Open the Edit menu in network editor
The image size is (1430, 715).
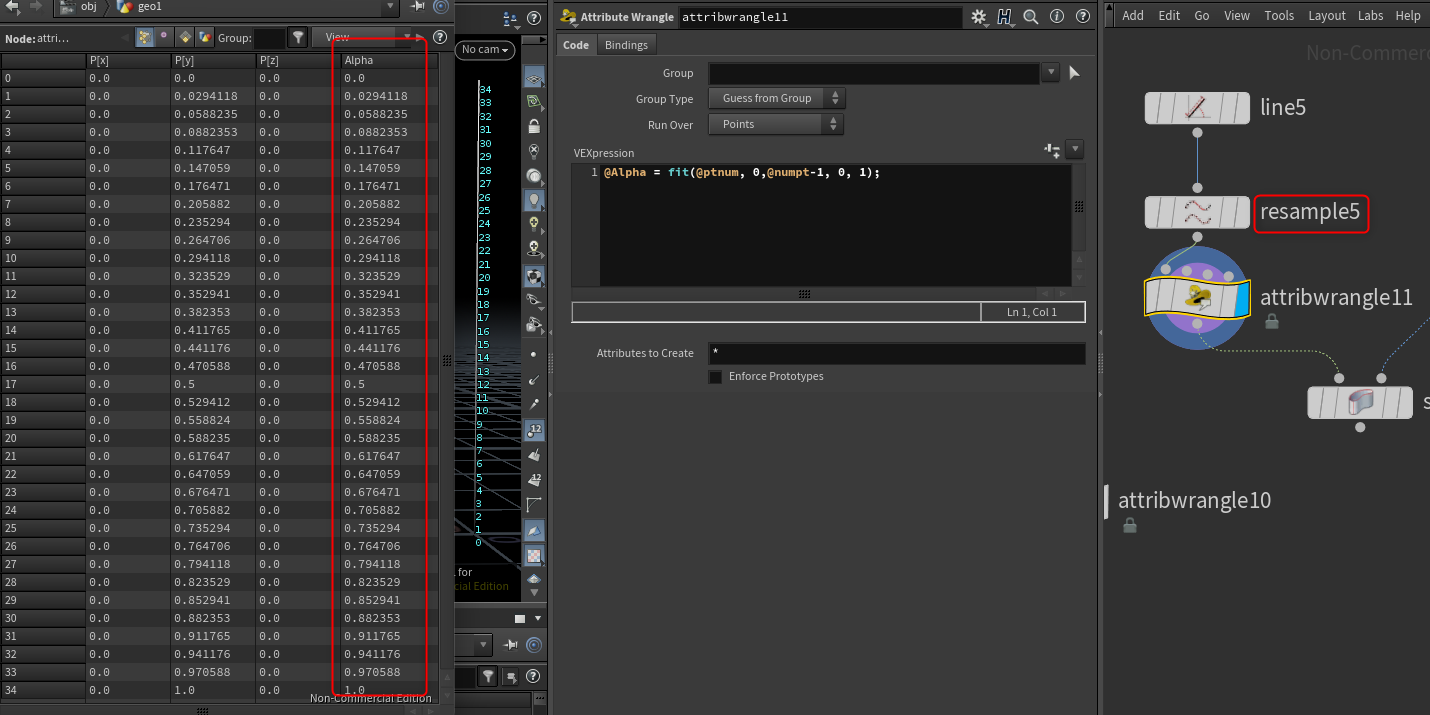click(x=1169, y=15)
